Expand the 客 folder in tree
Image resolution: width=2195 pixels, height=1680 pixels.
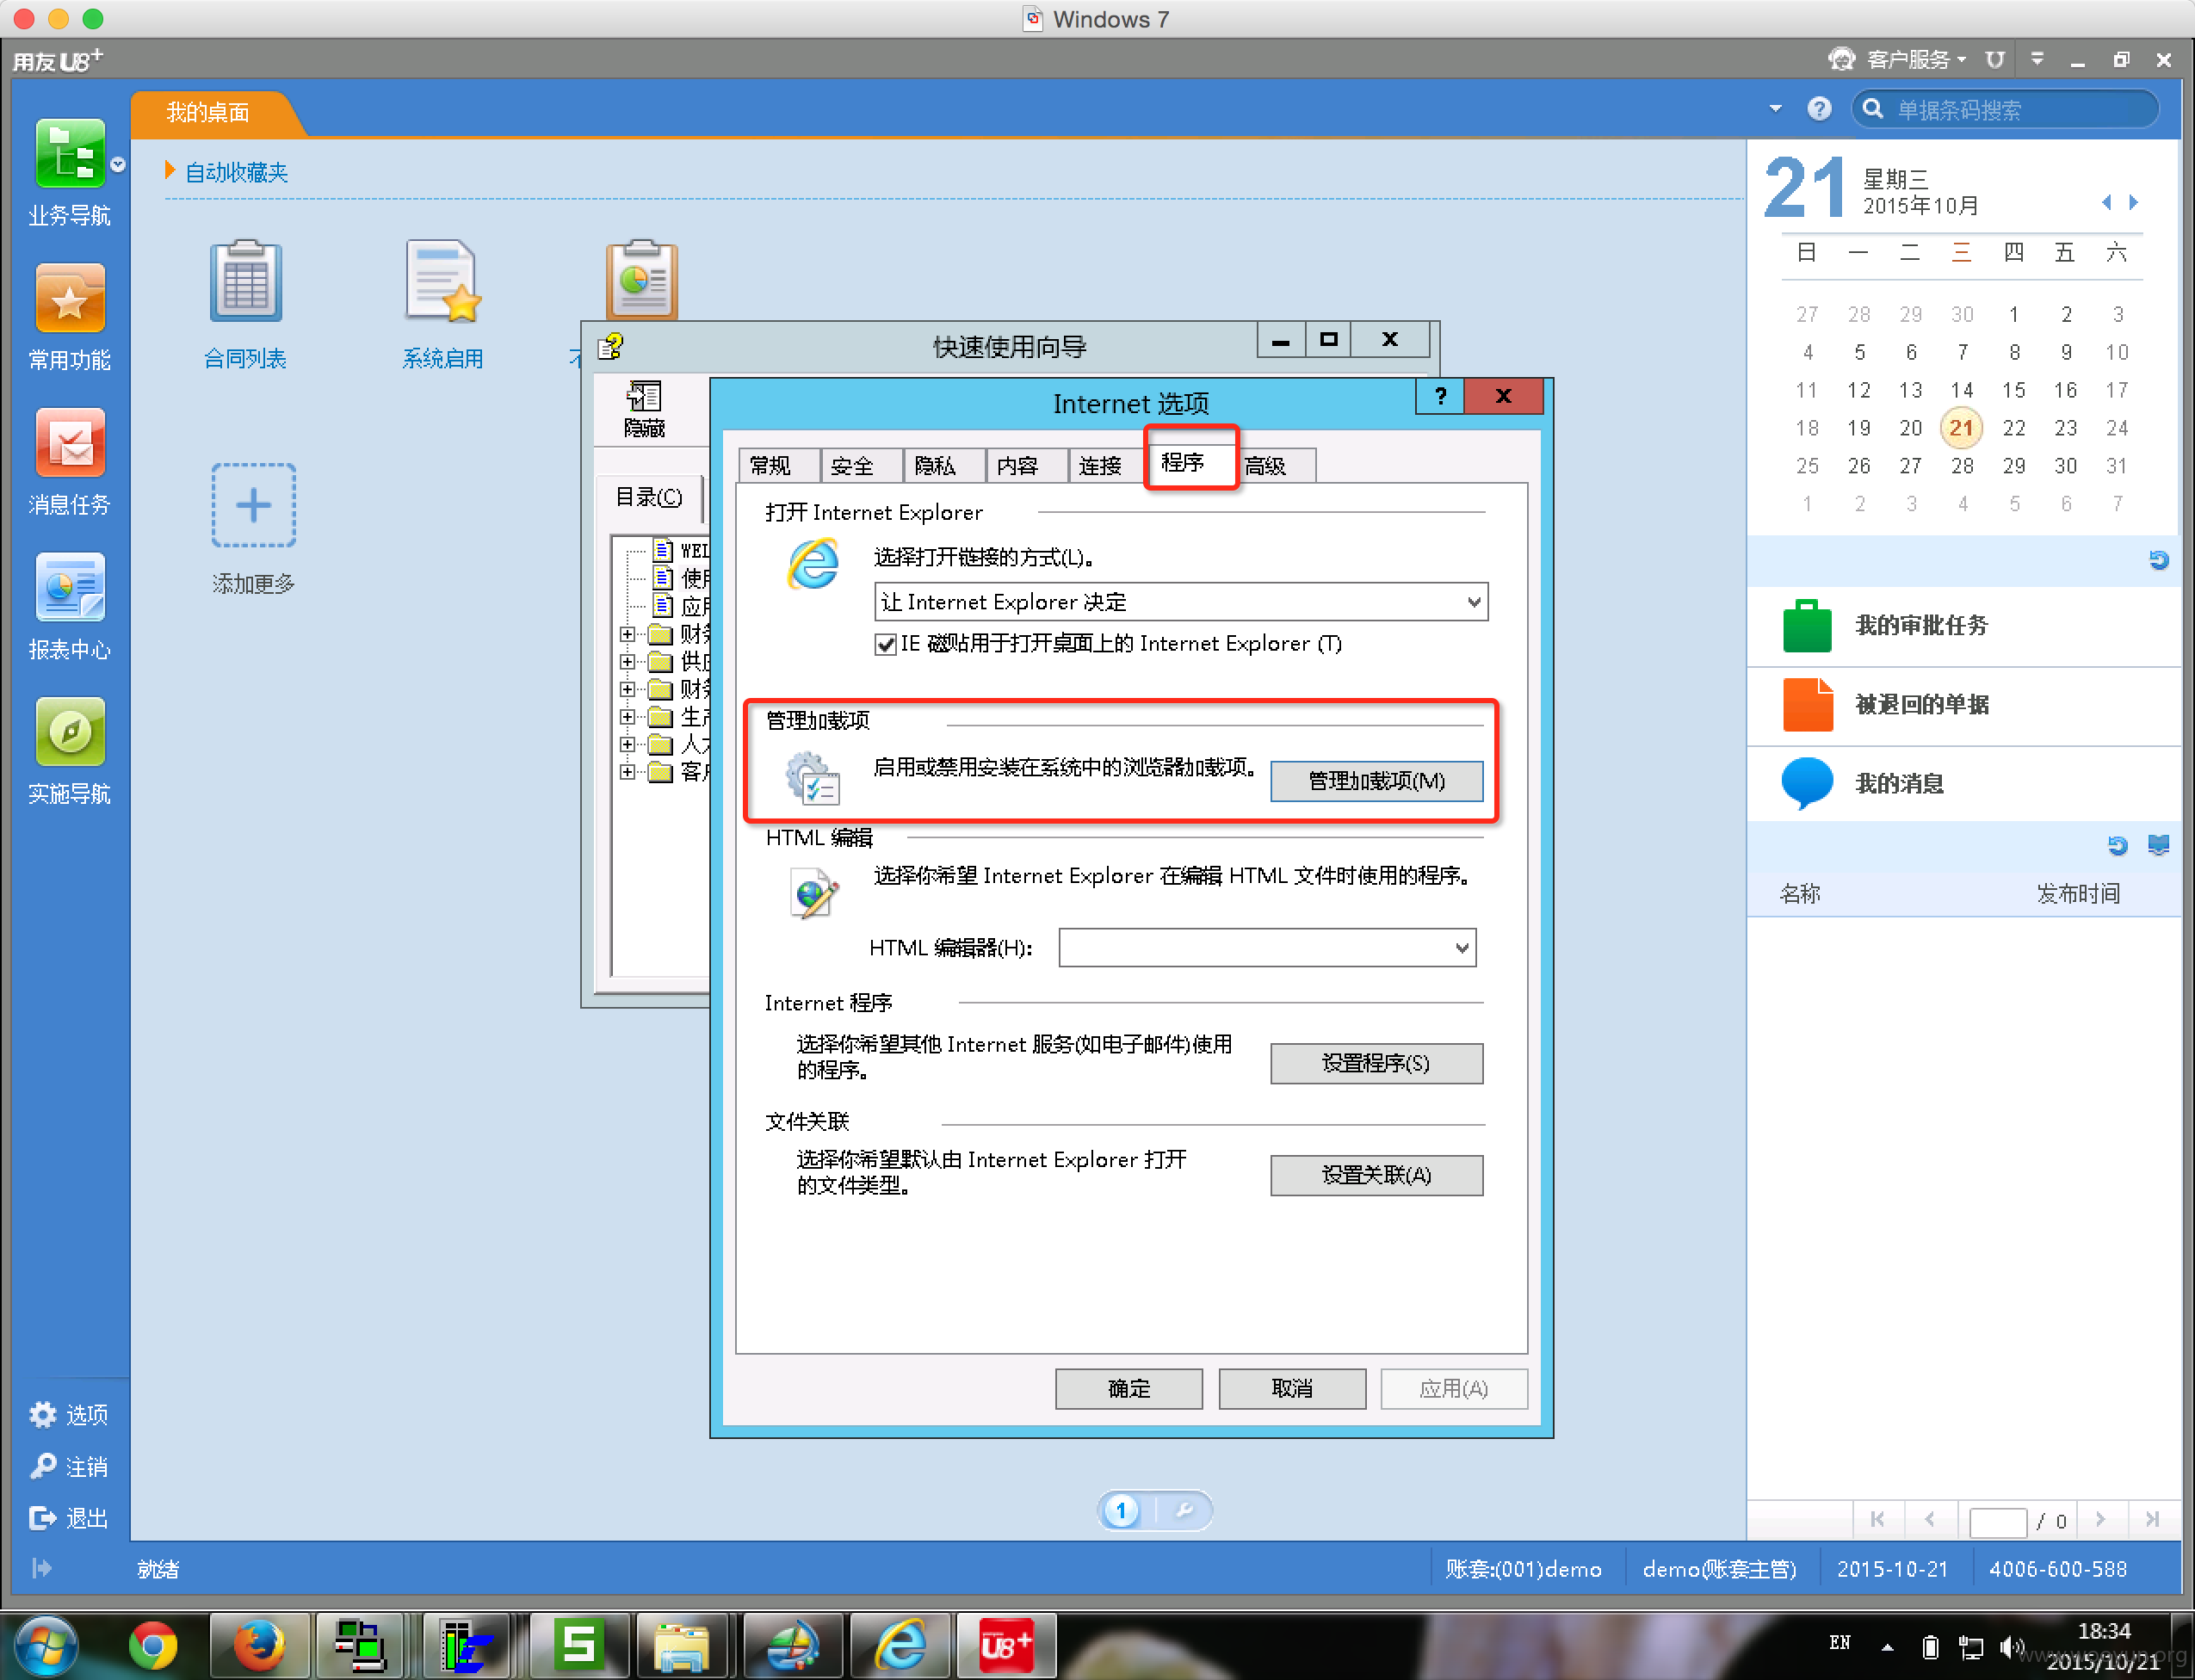627,772
